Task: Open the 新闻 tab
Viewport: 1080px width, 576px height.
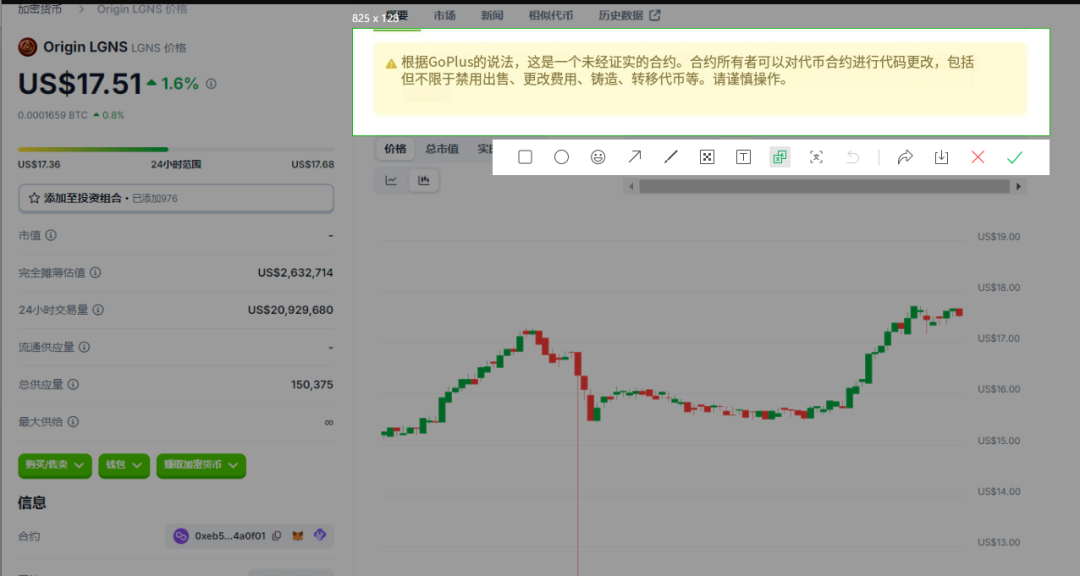Action: coord(491,15)
